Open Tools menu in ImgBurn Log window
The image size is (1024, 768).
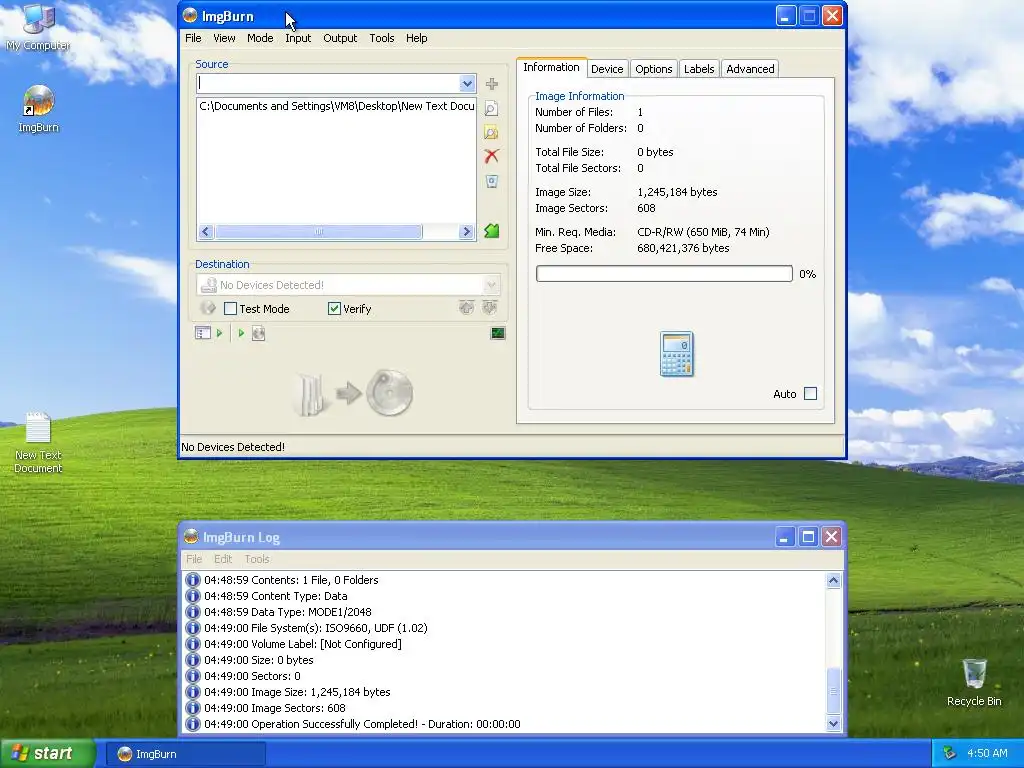click(x=257, y=559)
